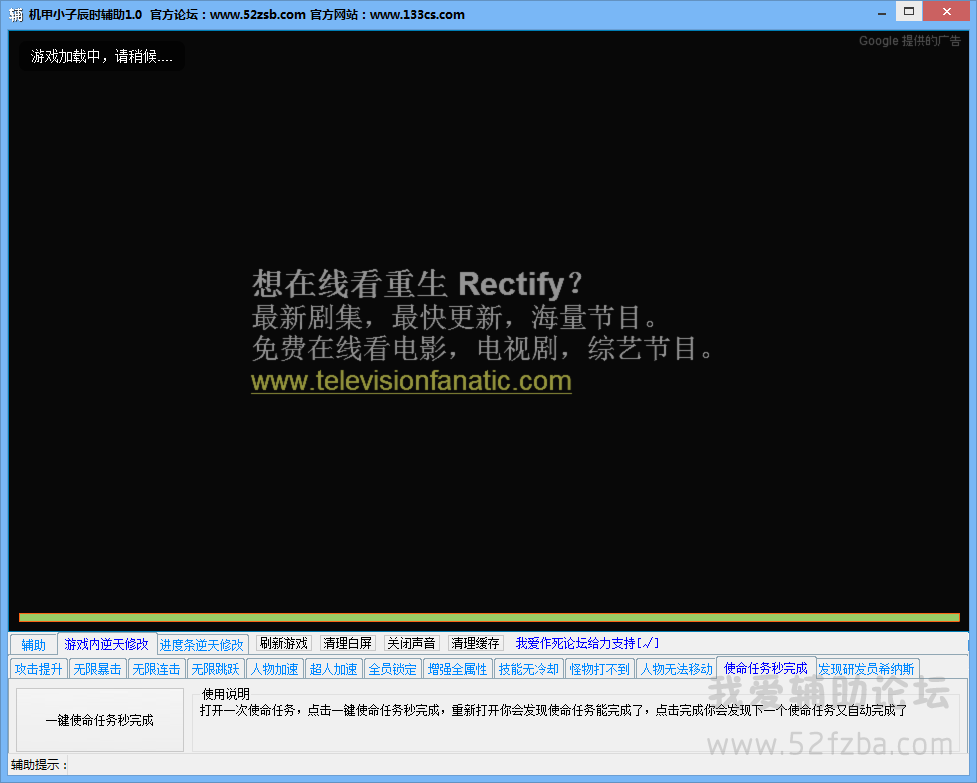Select the 技能无冷却 sub-tab

(528, 669)
